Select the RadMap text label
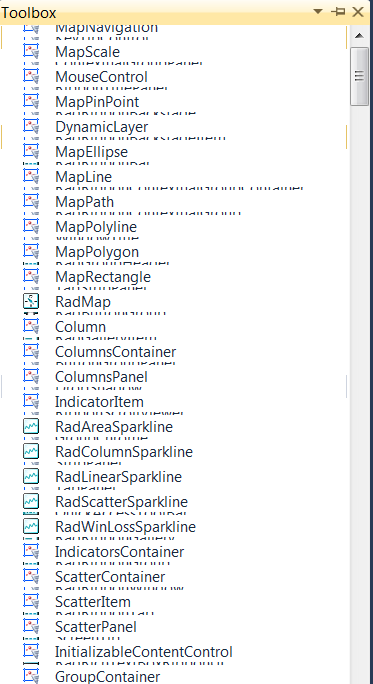The width and height of the screenshot is (373, 684). pyautogui.click(x=83, y=302)
